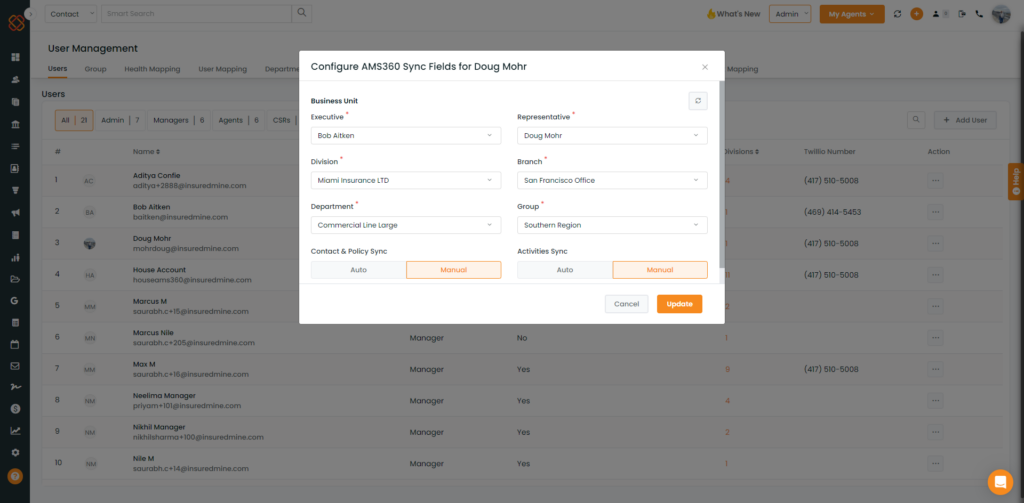Viewport: 1024px width, 503px height.
Task: Sort the users table by Name column
Action: (146, 152)
